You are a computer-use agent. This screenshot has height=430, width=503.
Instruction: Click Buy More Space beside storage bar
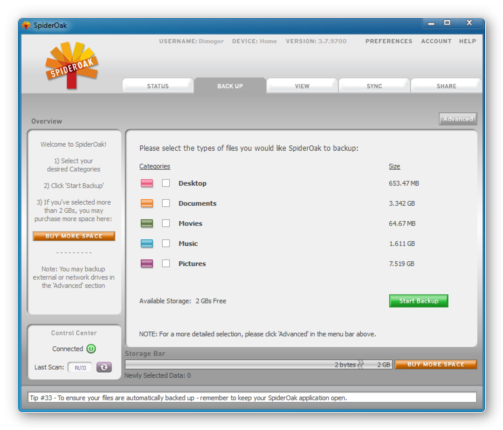[x=436, y=364]
